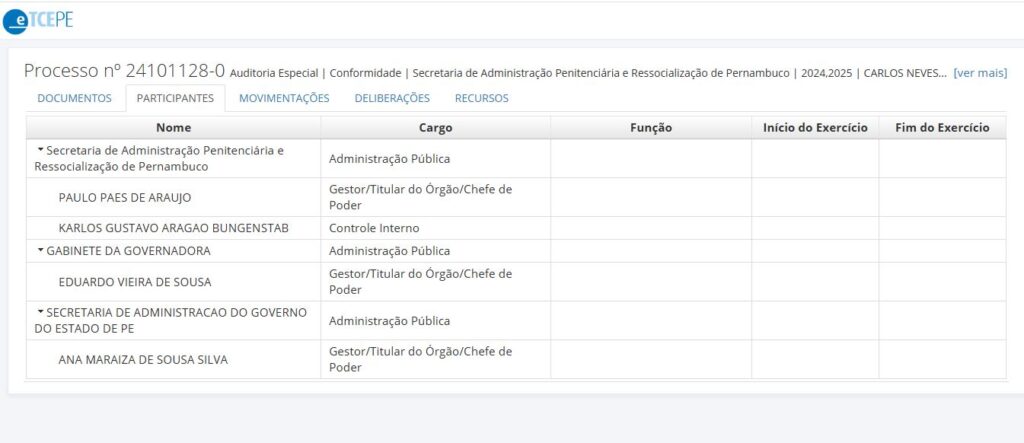Click the Nome column header
This screenshot has width=1024, height=443.
tap(174, 127)
